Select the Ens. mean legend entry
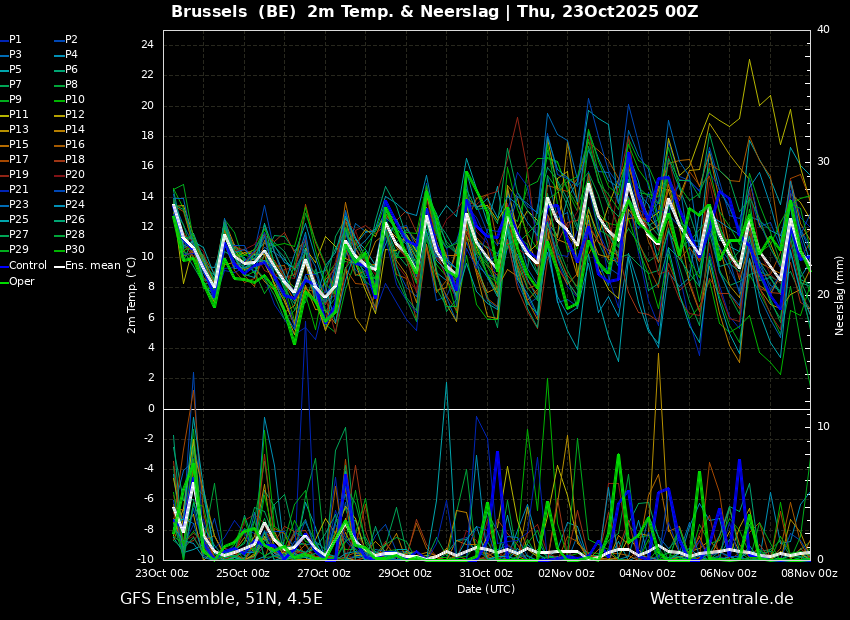The width and height of the screenshot is (850, 620). coord(88,266)
